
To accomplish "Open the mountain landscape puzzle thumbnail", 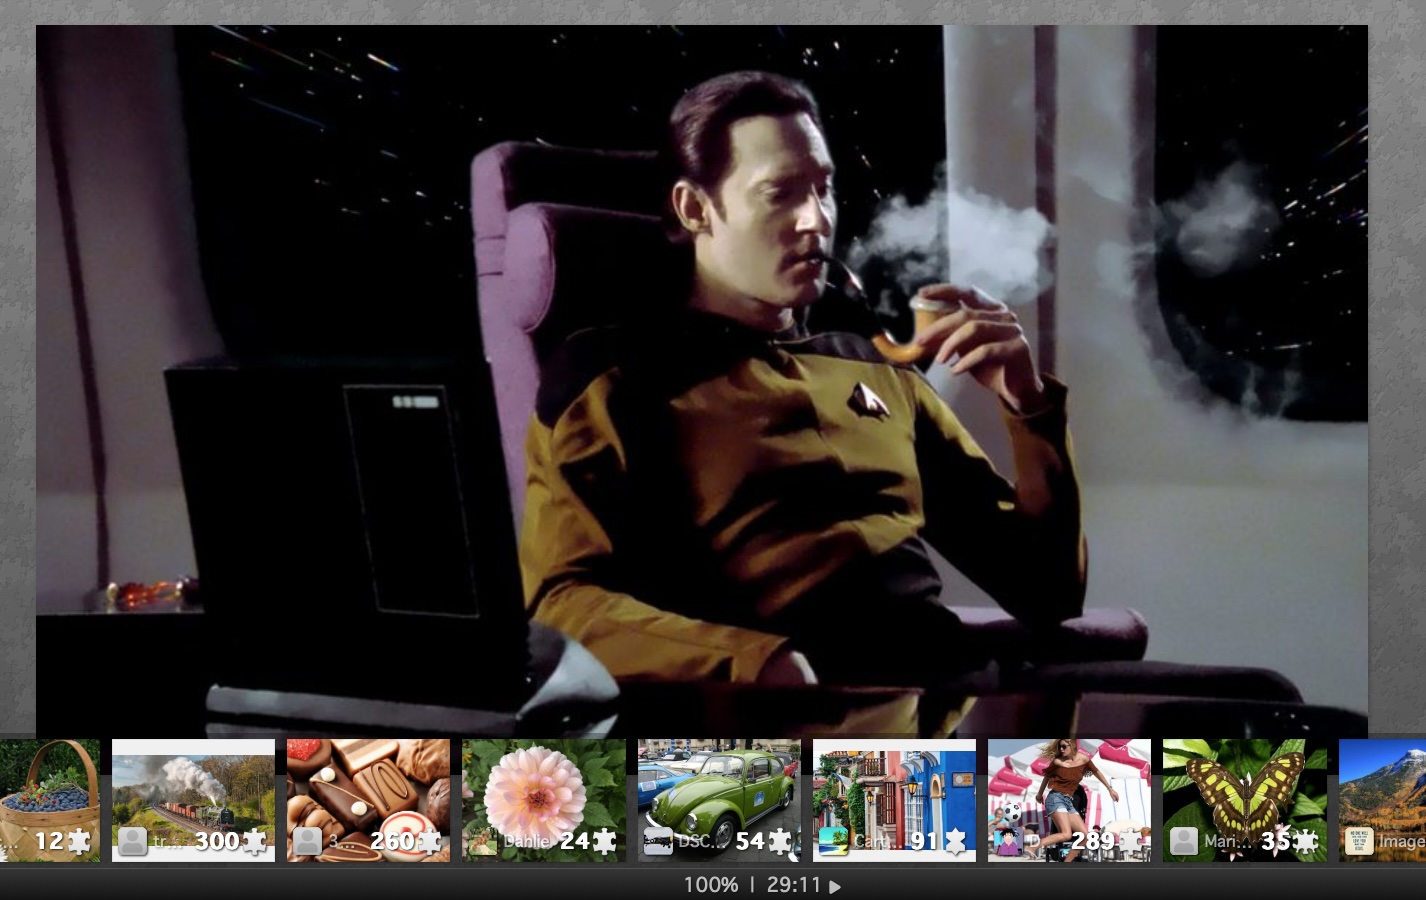I will 1382,800.
